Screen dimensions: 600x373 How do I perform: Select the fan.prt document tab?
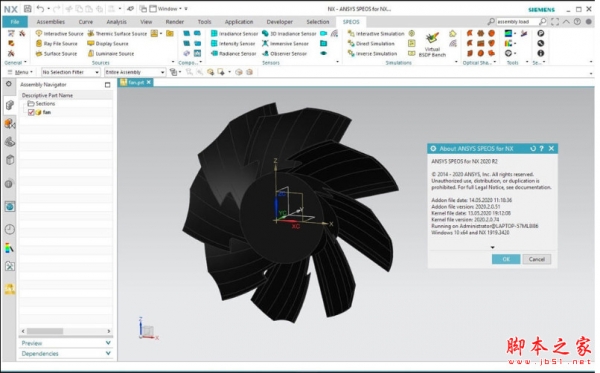(x=136, y=82)
